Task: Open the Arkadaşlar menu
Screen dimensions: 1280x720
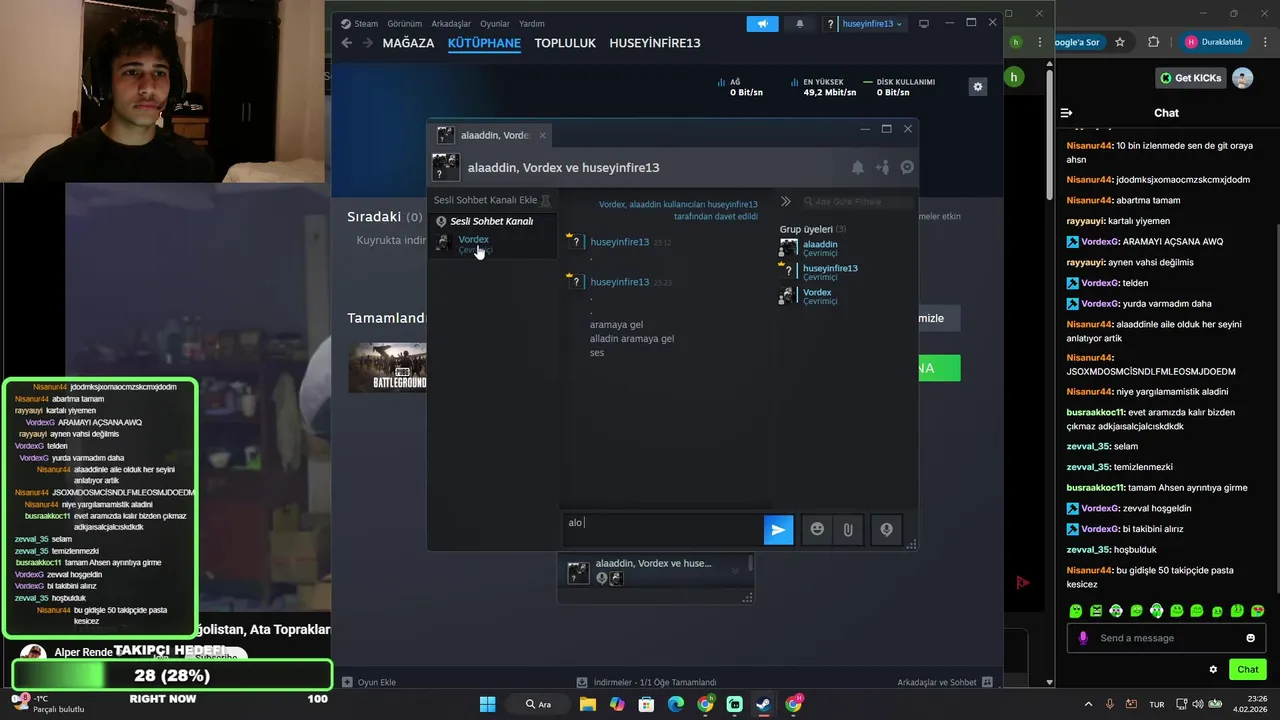Action: click(451, 24)
